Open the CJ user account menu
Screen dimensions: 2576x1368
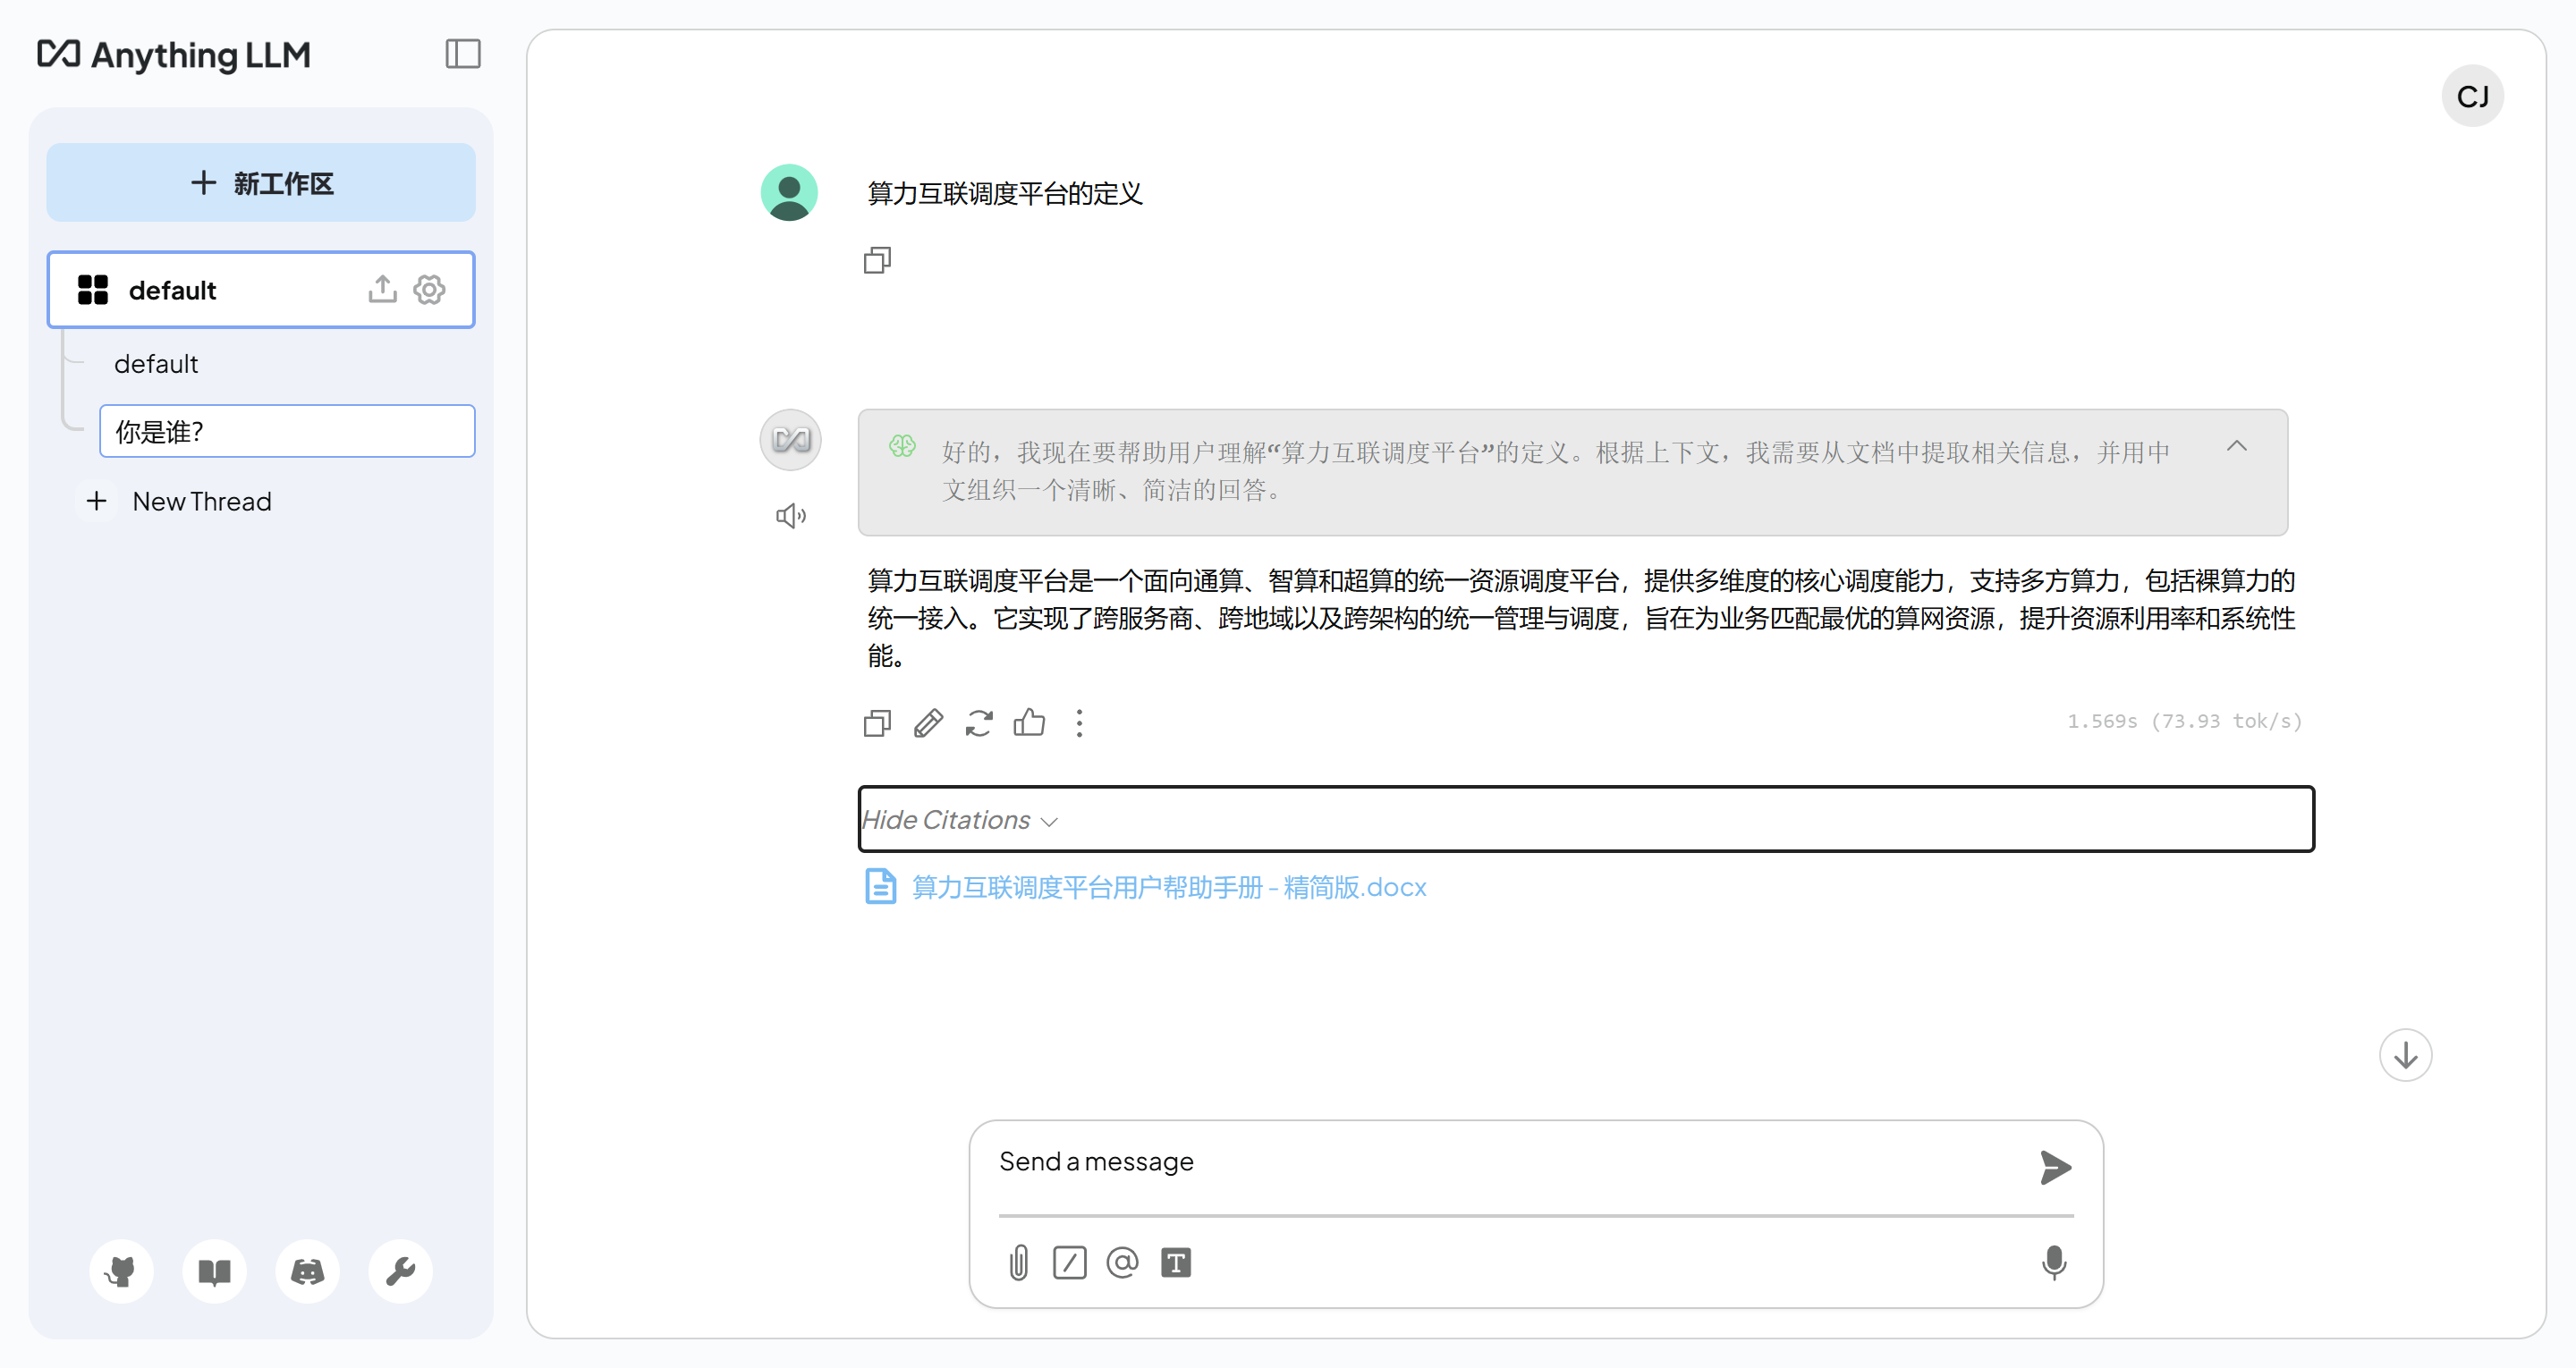pyautogui.click(x=2472, y=96)
